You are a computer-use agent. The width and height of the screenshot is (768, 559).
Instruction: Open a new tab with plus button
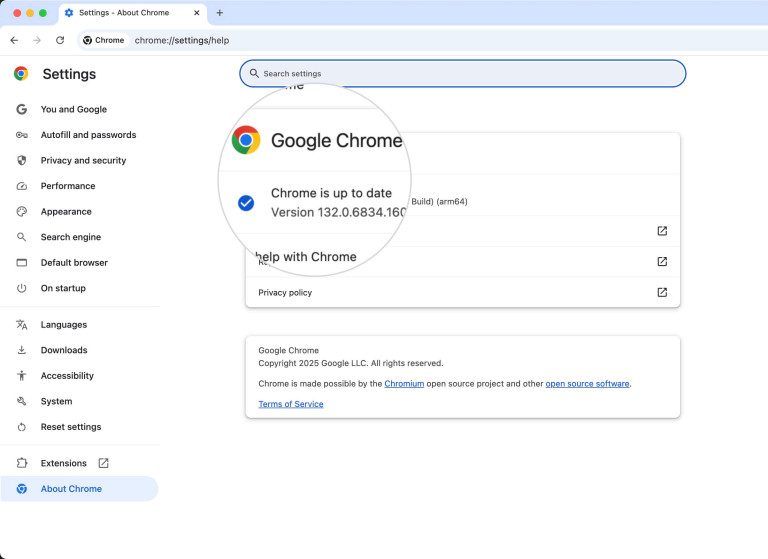[x=219, y=13]
